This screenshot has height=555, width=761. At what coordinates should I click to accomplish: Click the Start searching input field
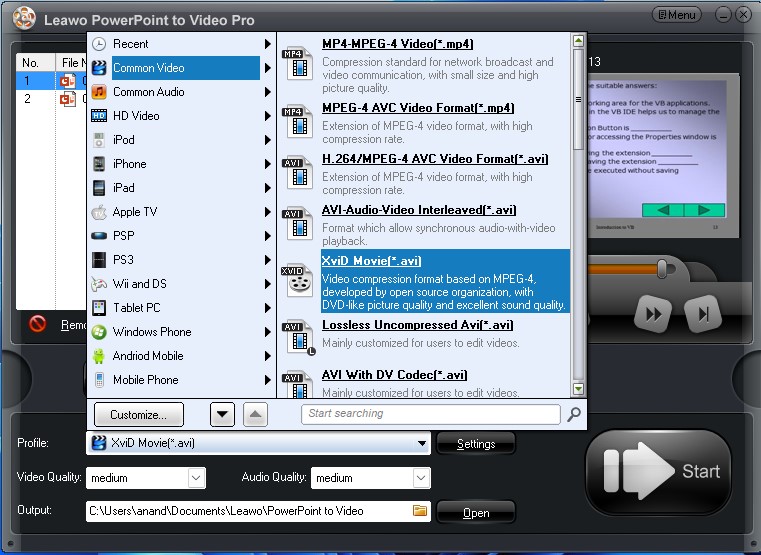click(431, 414)
